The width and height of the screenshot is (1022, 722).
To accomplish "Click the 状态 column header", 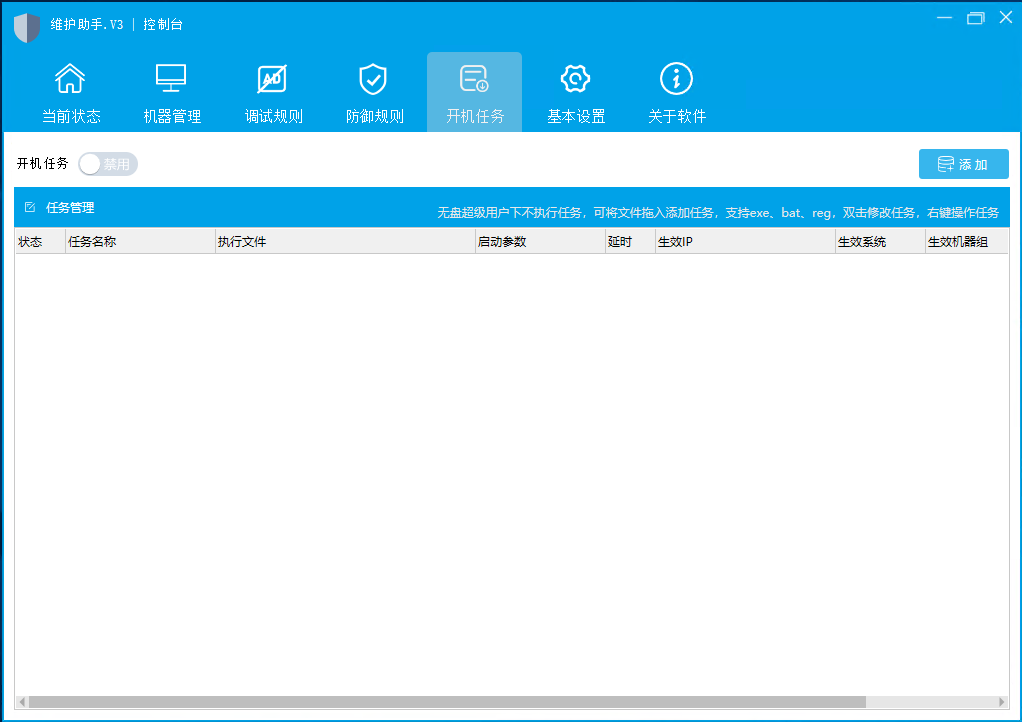I will [40, 242].
